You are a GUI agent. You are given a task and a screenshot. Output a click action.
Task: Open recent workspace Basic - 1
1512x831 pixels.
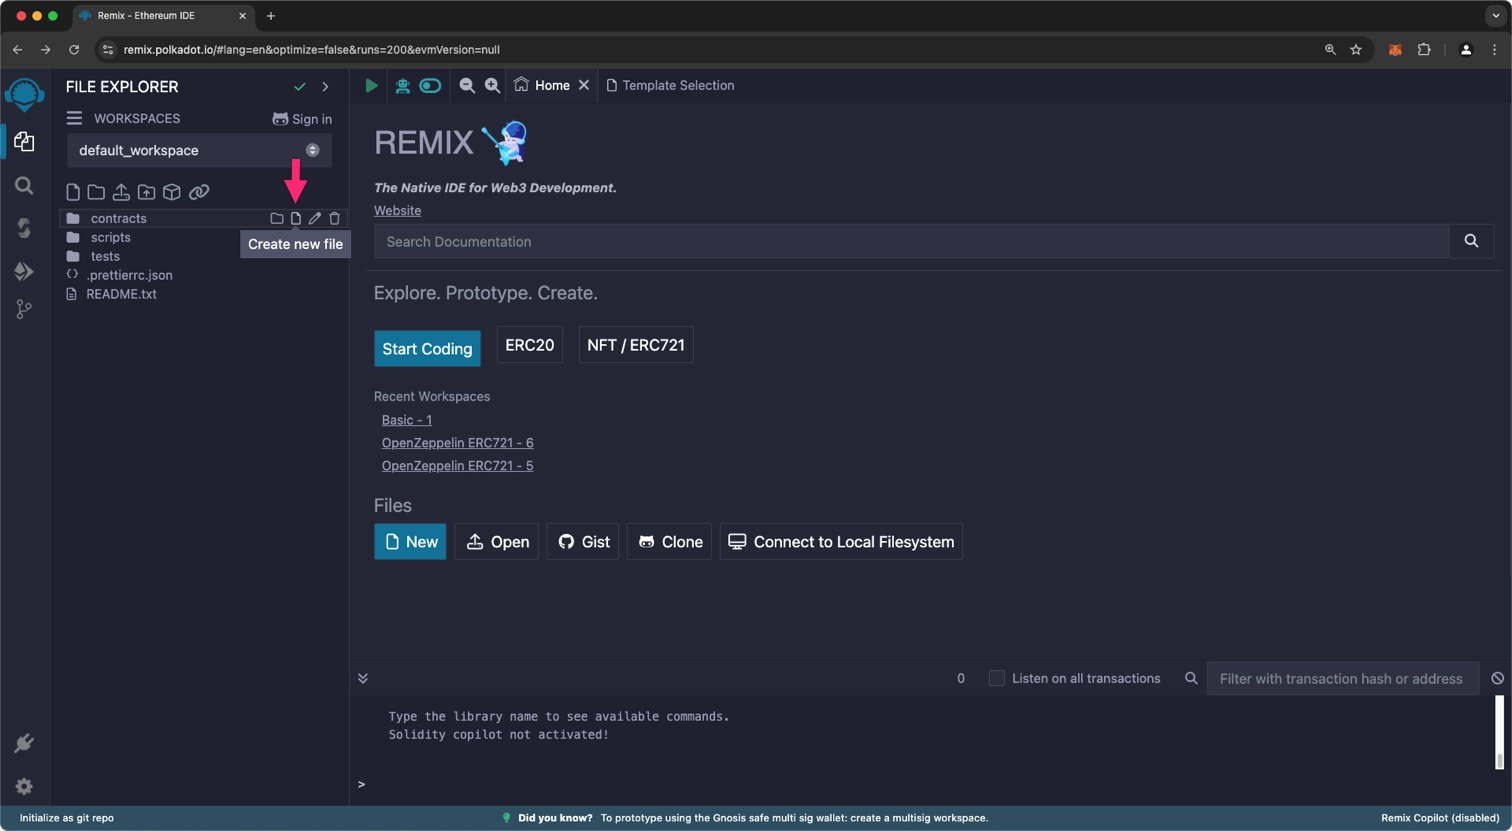[406, 420]
